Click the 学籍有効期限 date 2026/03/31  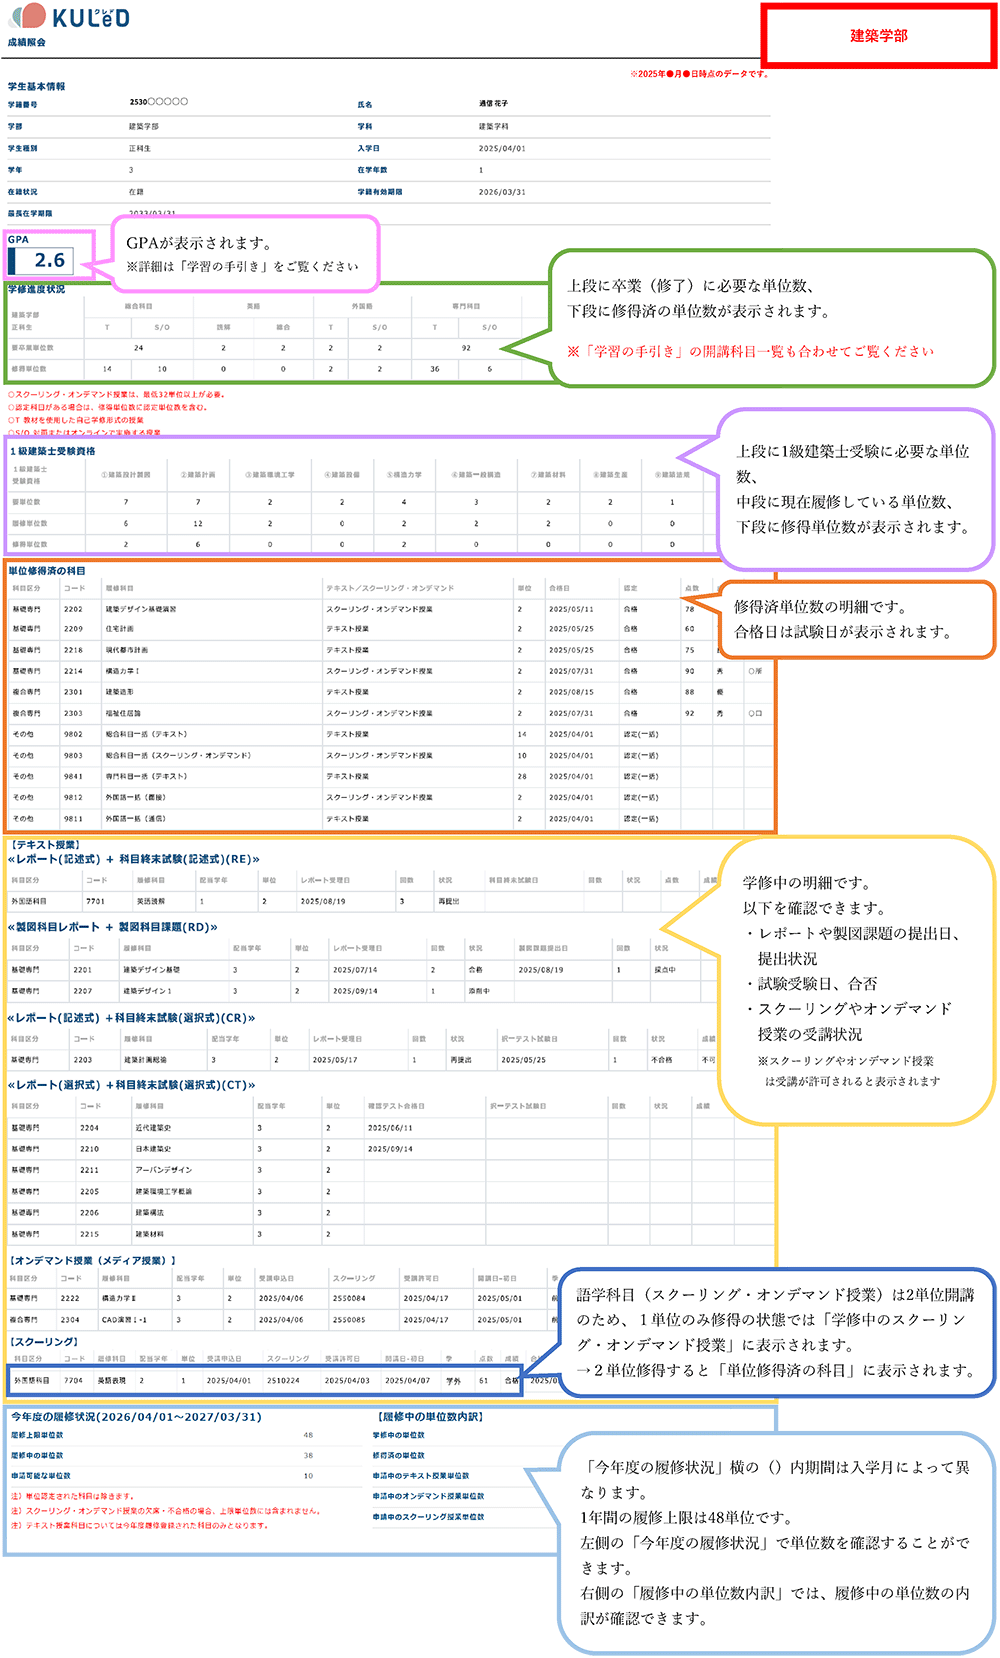pos(501,192)
